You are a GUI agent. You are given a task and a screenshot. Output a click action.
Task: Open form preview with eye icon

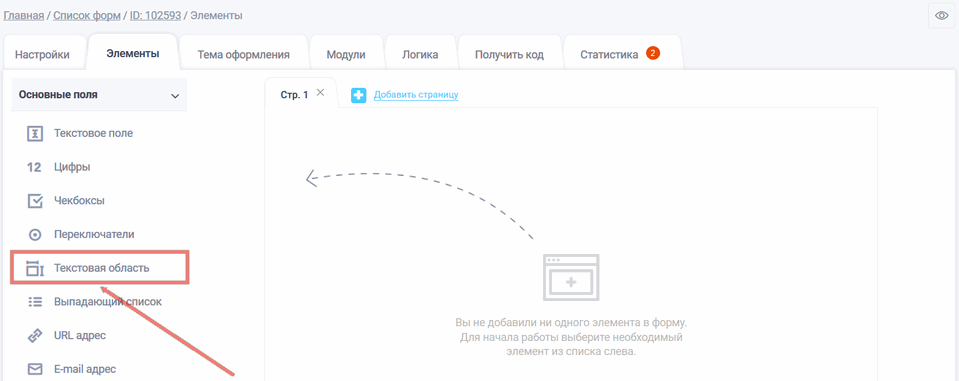coord(942,16)
